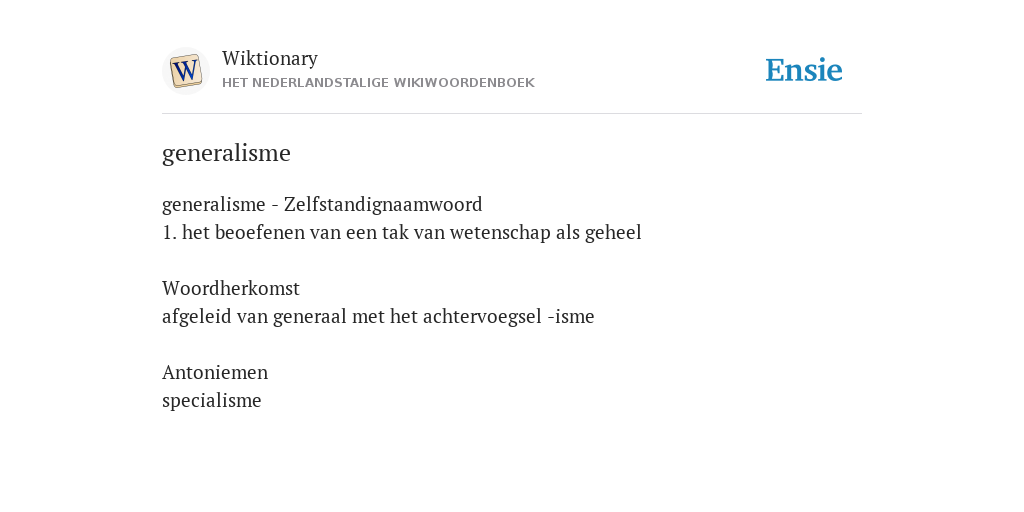The width and height of the screenshot is (1024, 512).
Task: Click the generalisme heading
Action: click(x=226, y=153)
